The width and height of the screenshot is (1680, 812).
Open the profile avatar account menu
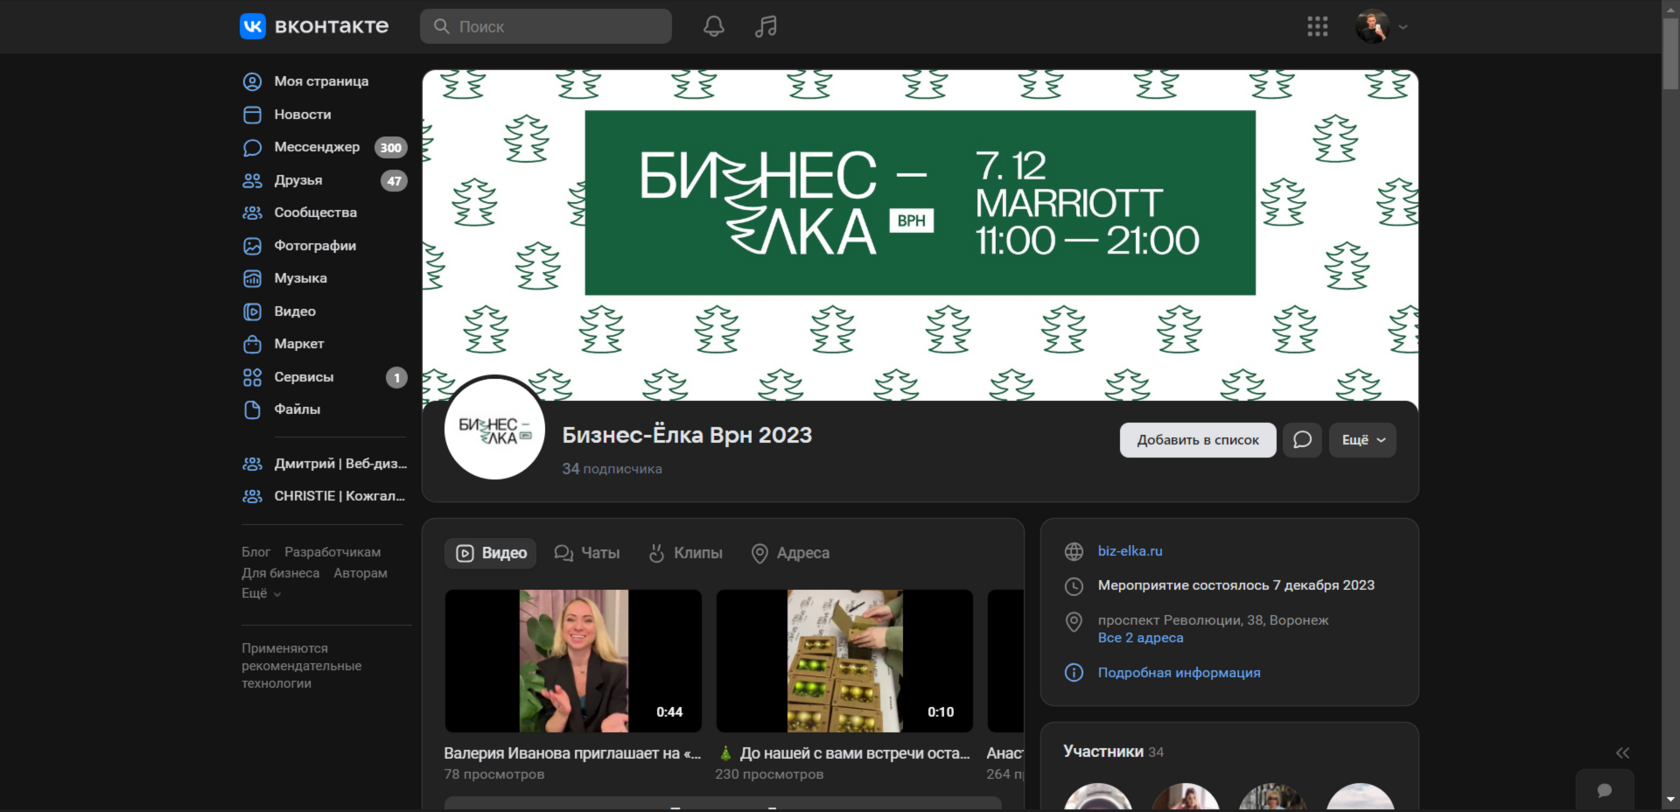pos(1382,26)
